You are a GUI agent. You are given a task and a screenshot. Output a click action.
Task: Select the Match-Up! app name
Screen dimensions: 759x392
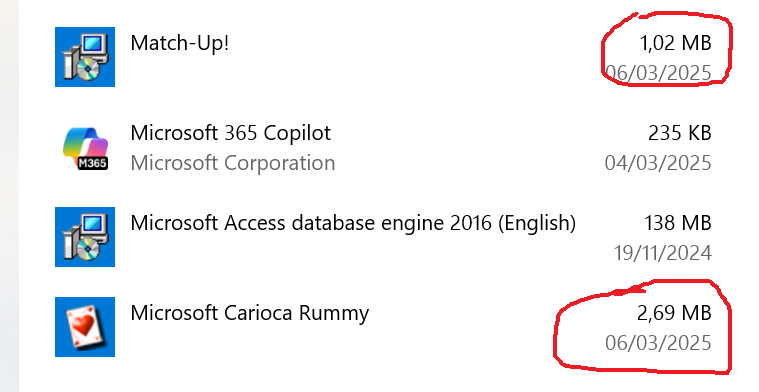[x=180, y=43]
